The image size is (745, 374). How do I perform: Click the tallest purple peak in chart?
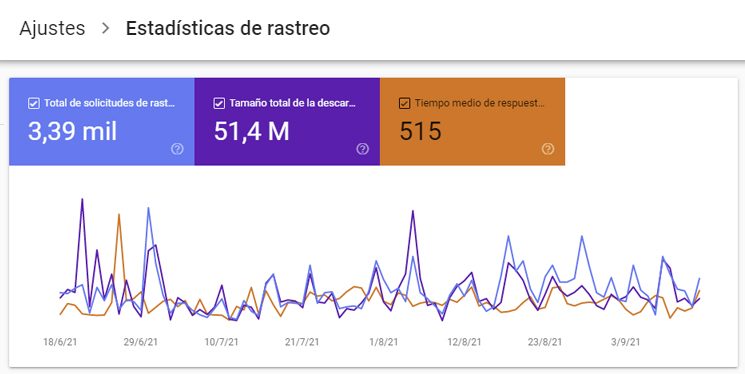click(82, 200)
